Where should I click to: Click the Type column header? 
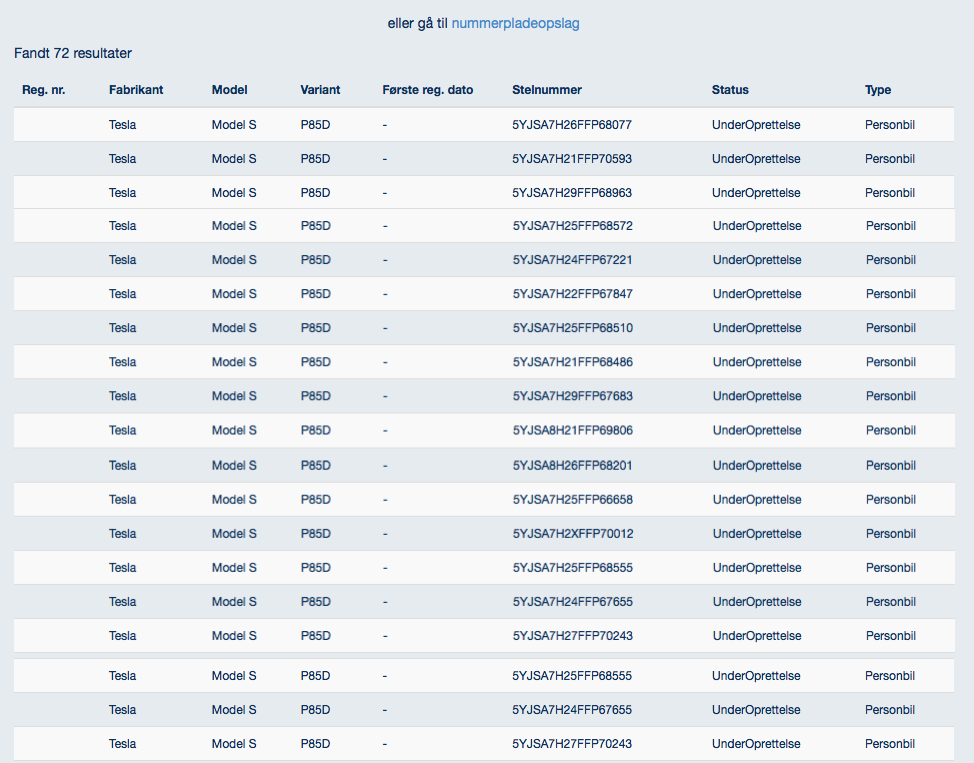(x=878, y=90)
